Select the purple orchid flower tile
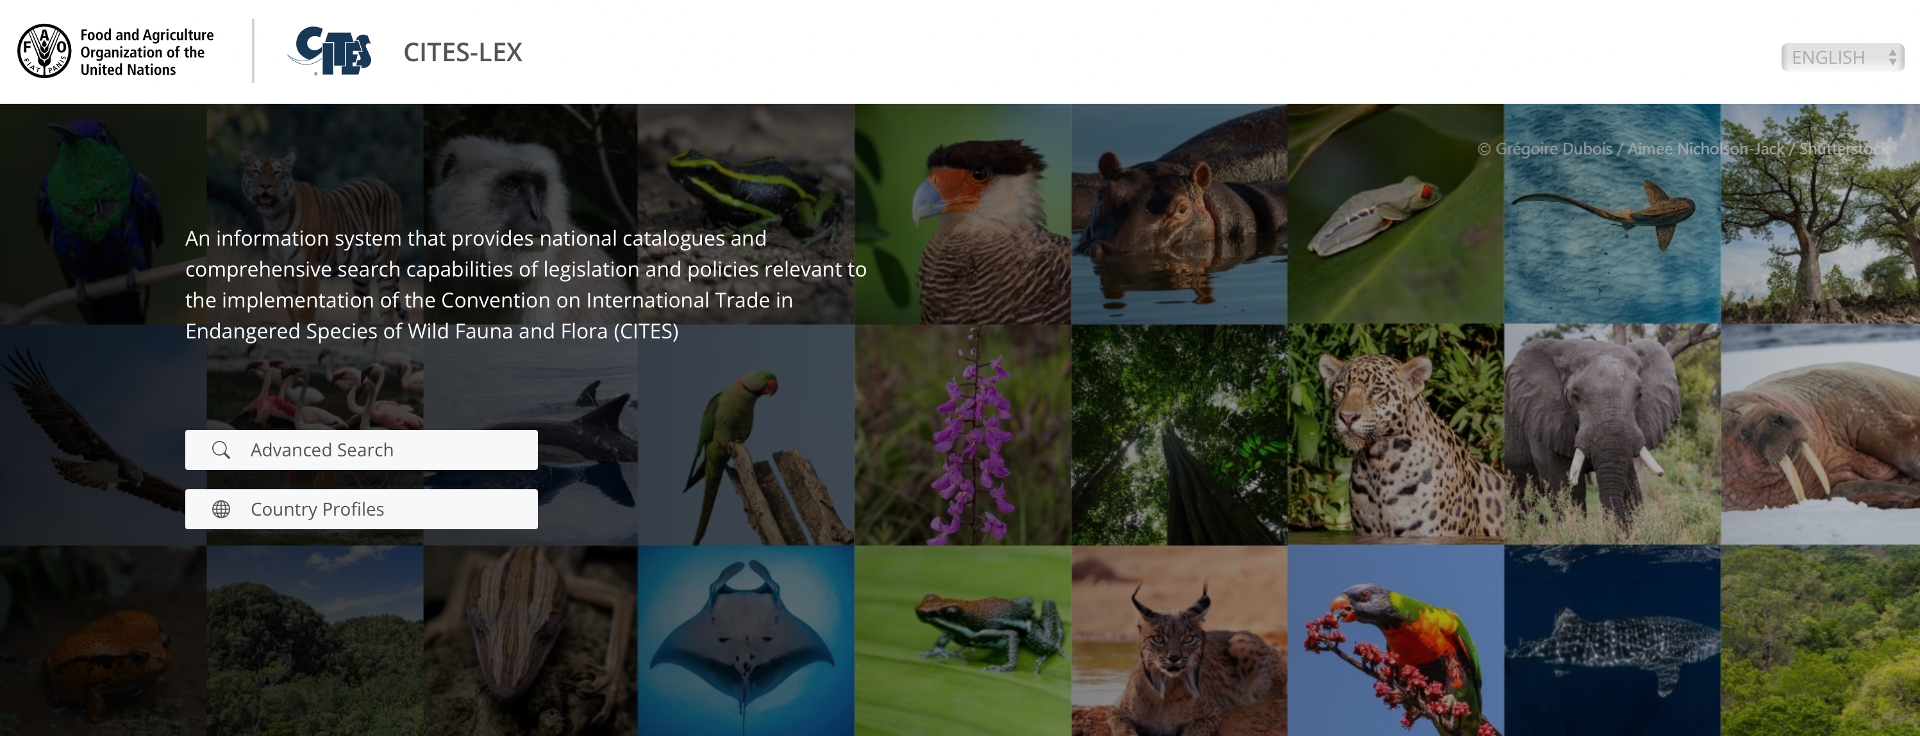1920x736 pixels. pos(963,435)
